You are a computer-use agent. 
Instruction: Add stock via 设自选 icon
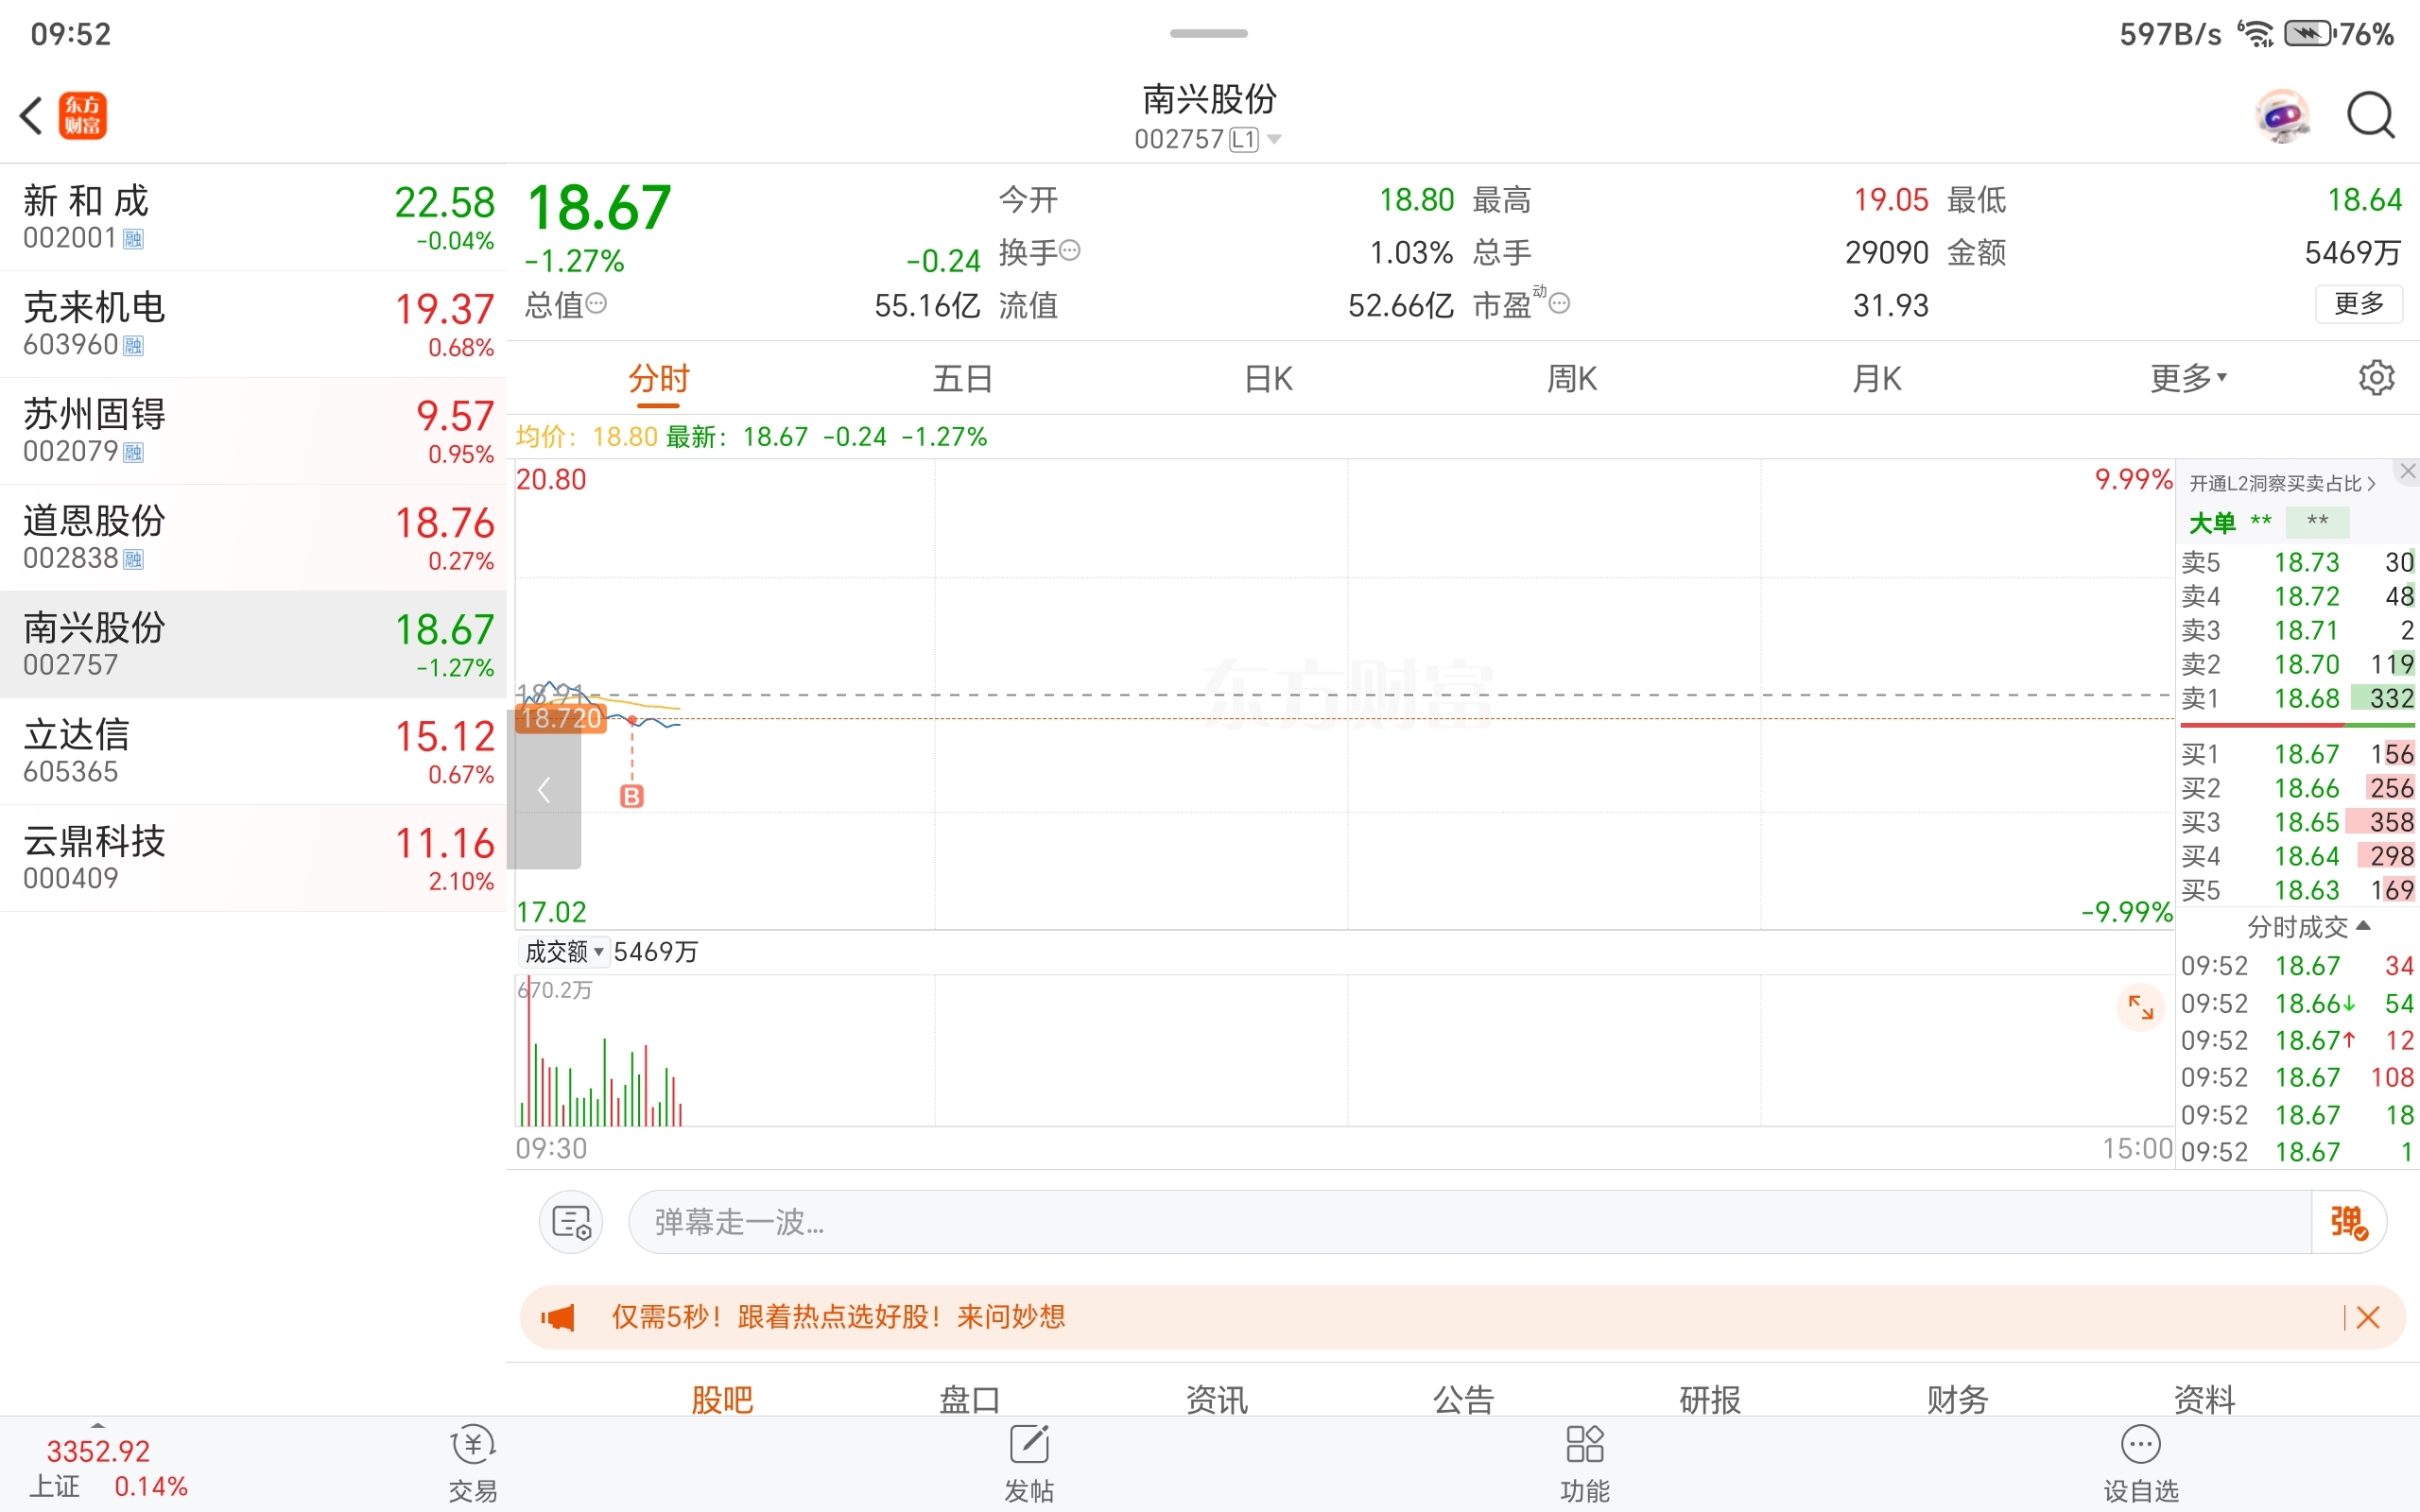(x=2140, y=1462)
